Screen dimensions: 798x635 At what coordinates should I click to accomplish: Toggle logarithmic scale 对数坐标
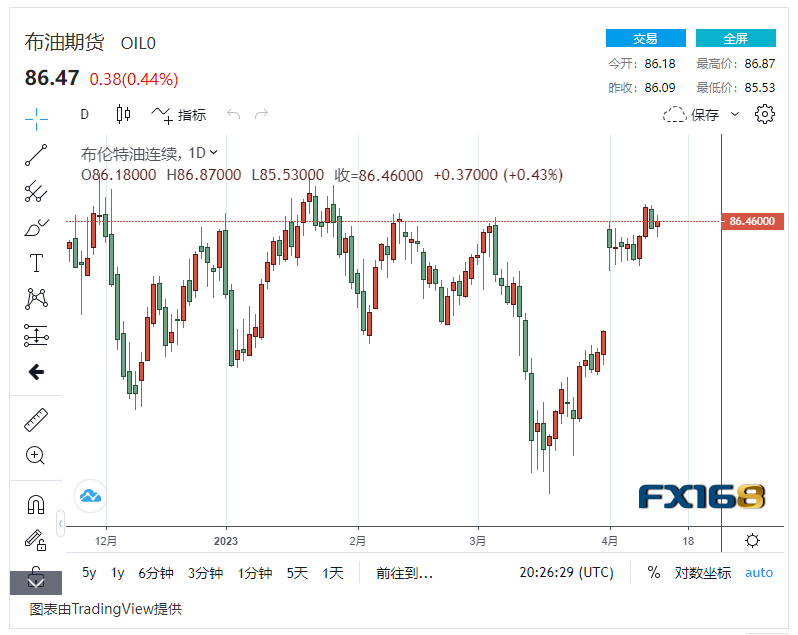coord(703,573)
